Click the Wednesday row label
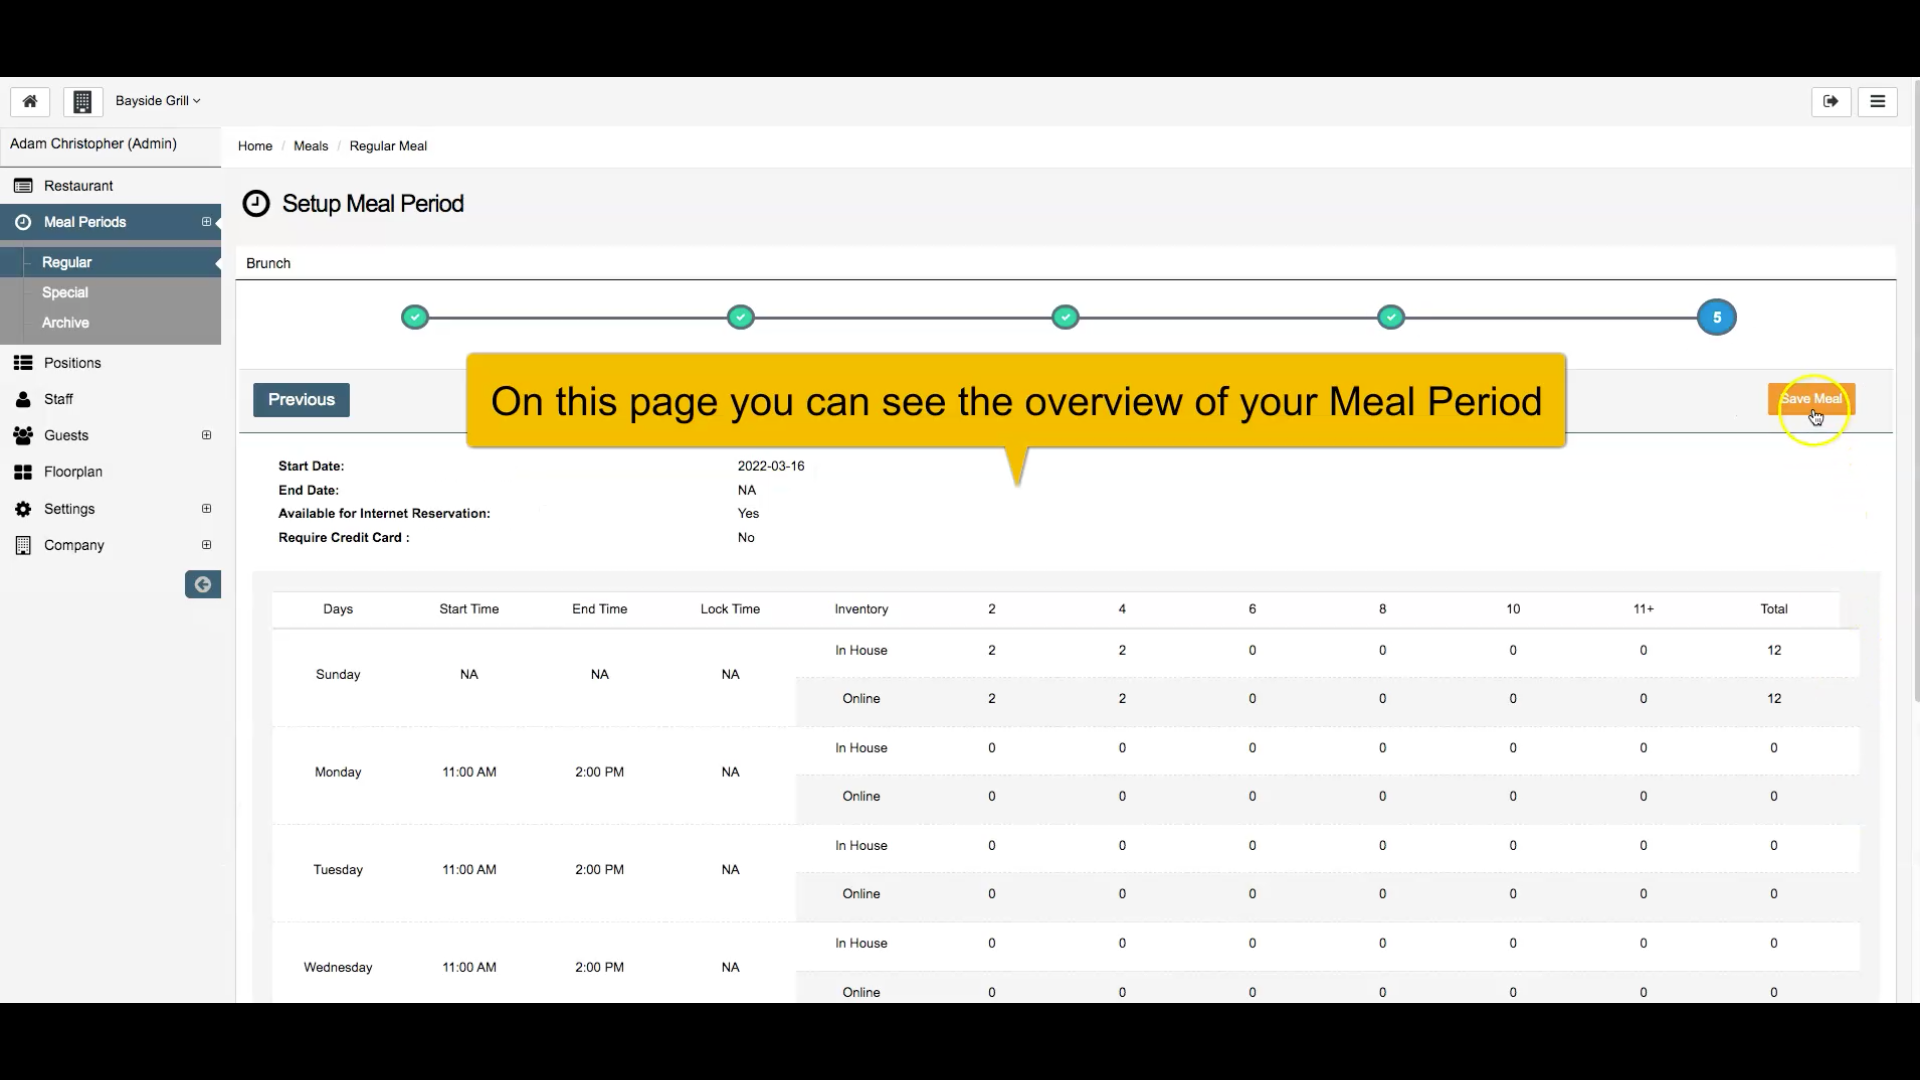The height and width of the screenshot is (1080, 1920). (x=338, y=968)
